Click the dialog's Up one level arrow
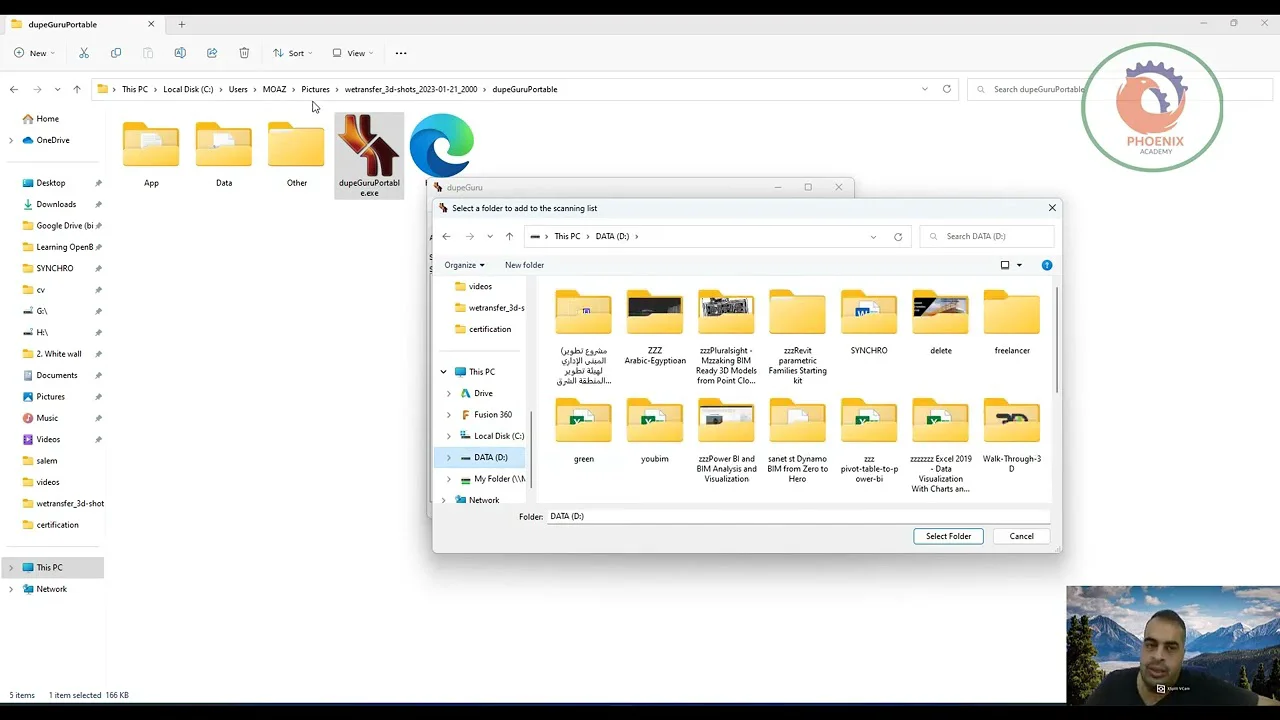Image resolution: width=1280 pixels, height=720 pixels. tap(509, 237)
